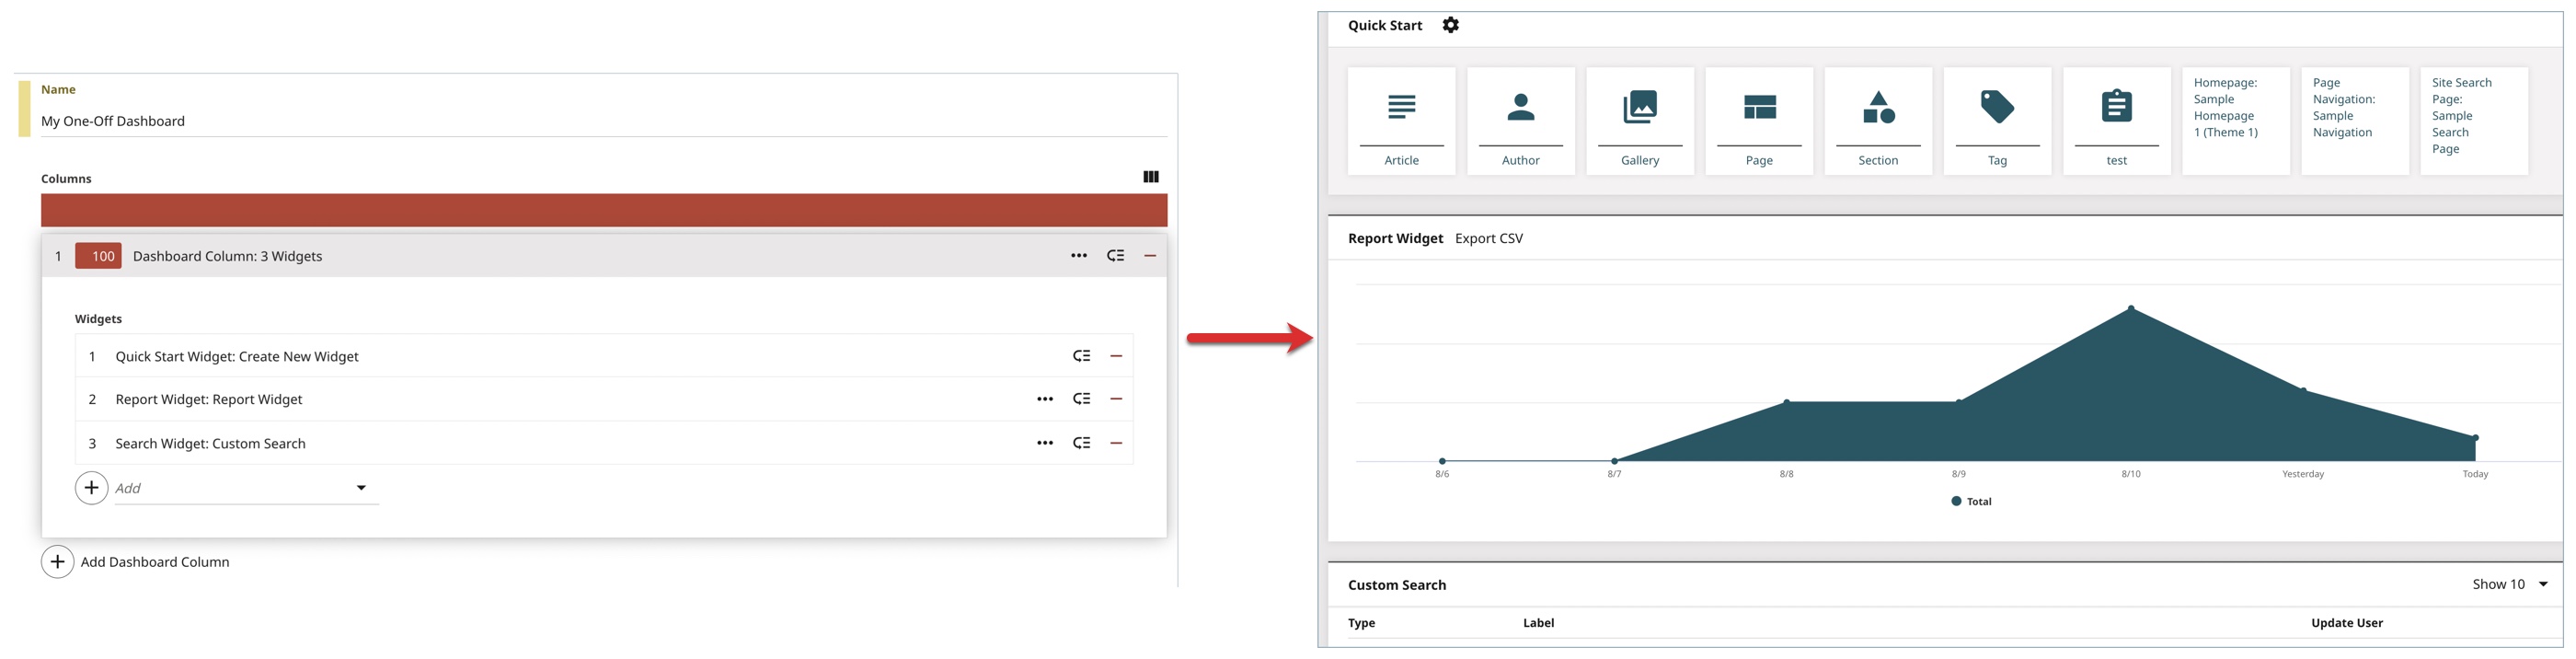
Task: Click the Search Widget row's edit-inline icon
Action: 1081,443
